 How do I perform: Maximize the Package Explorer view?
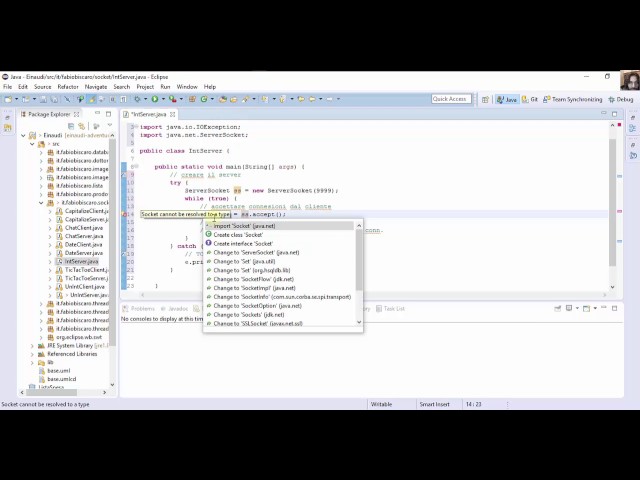108,114
